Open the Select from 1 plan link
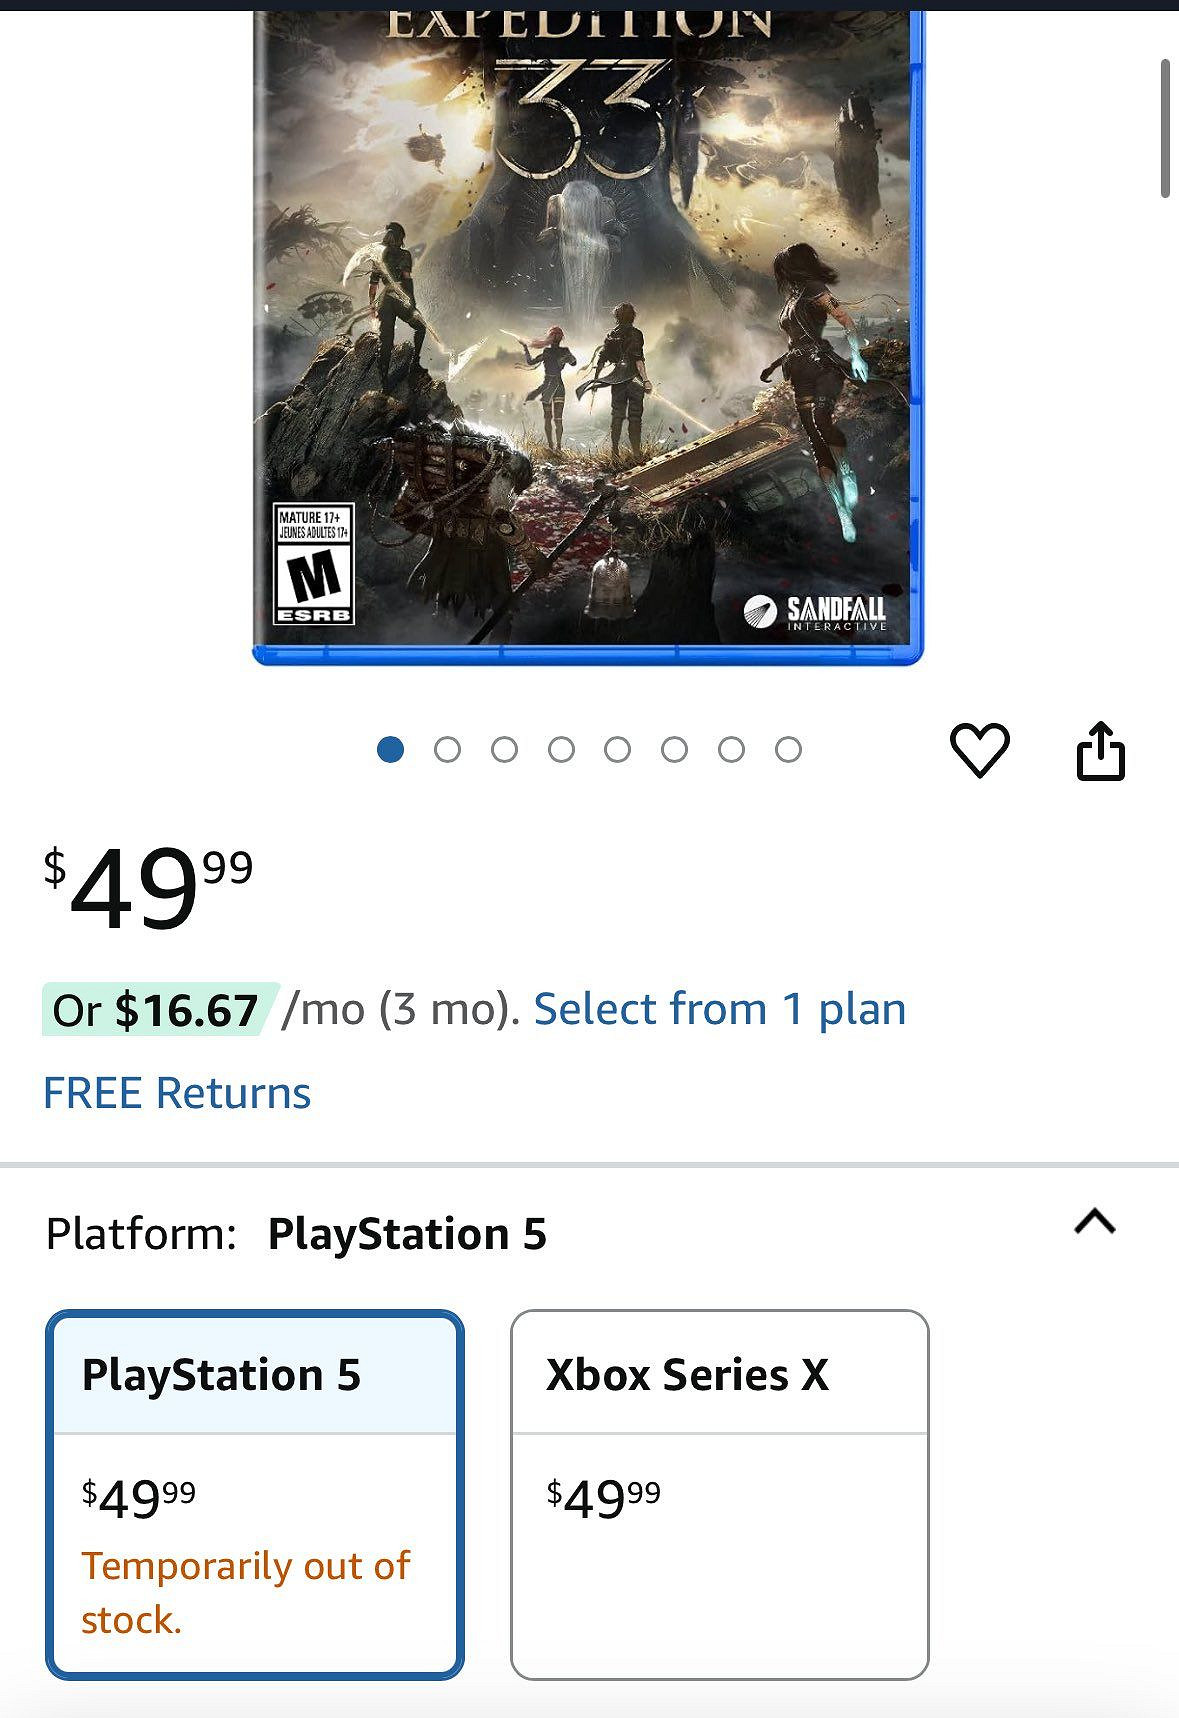Viewport: 1179px width, 1718px height. [719, 1009]
